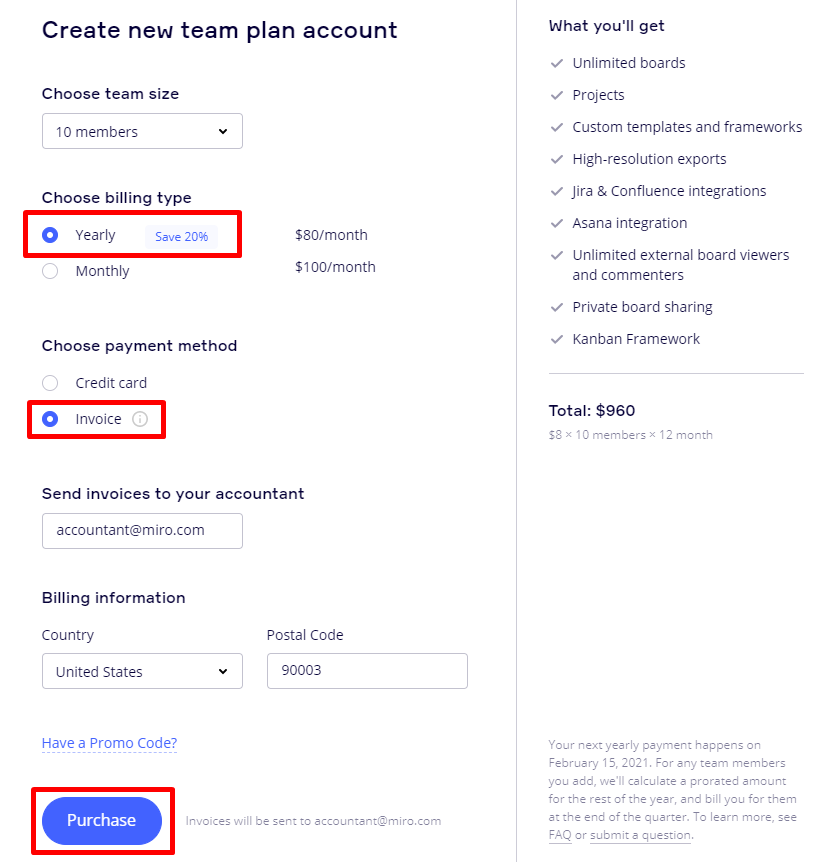Focus the accountant email input field
The width and height of the screenshot is (832, 862).
[x=142, y=531]
